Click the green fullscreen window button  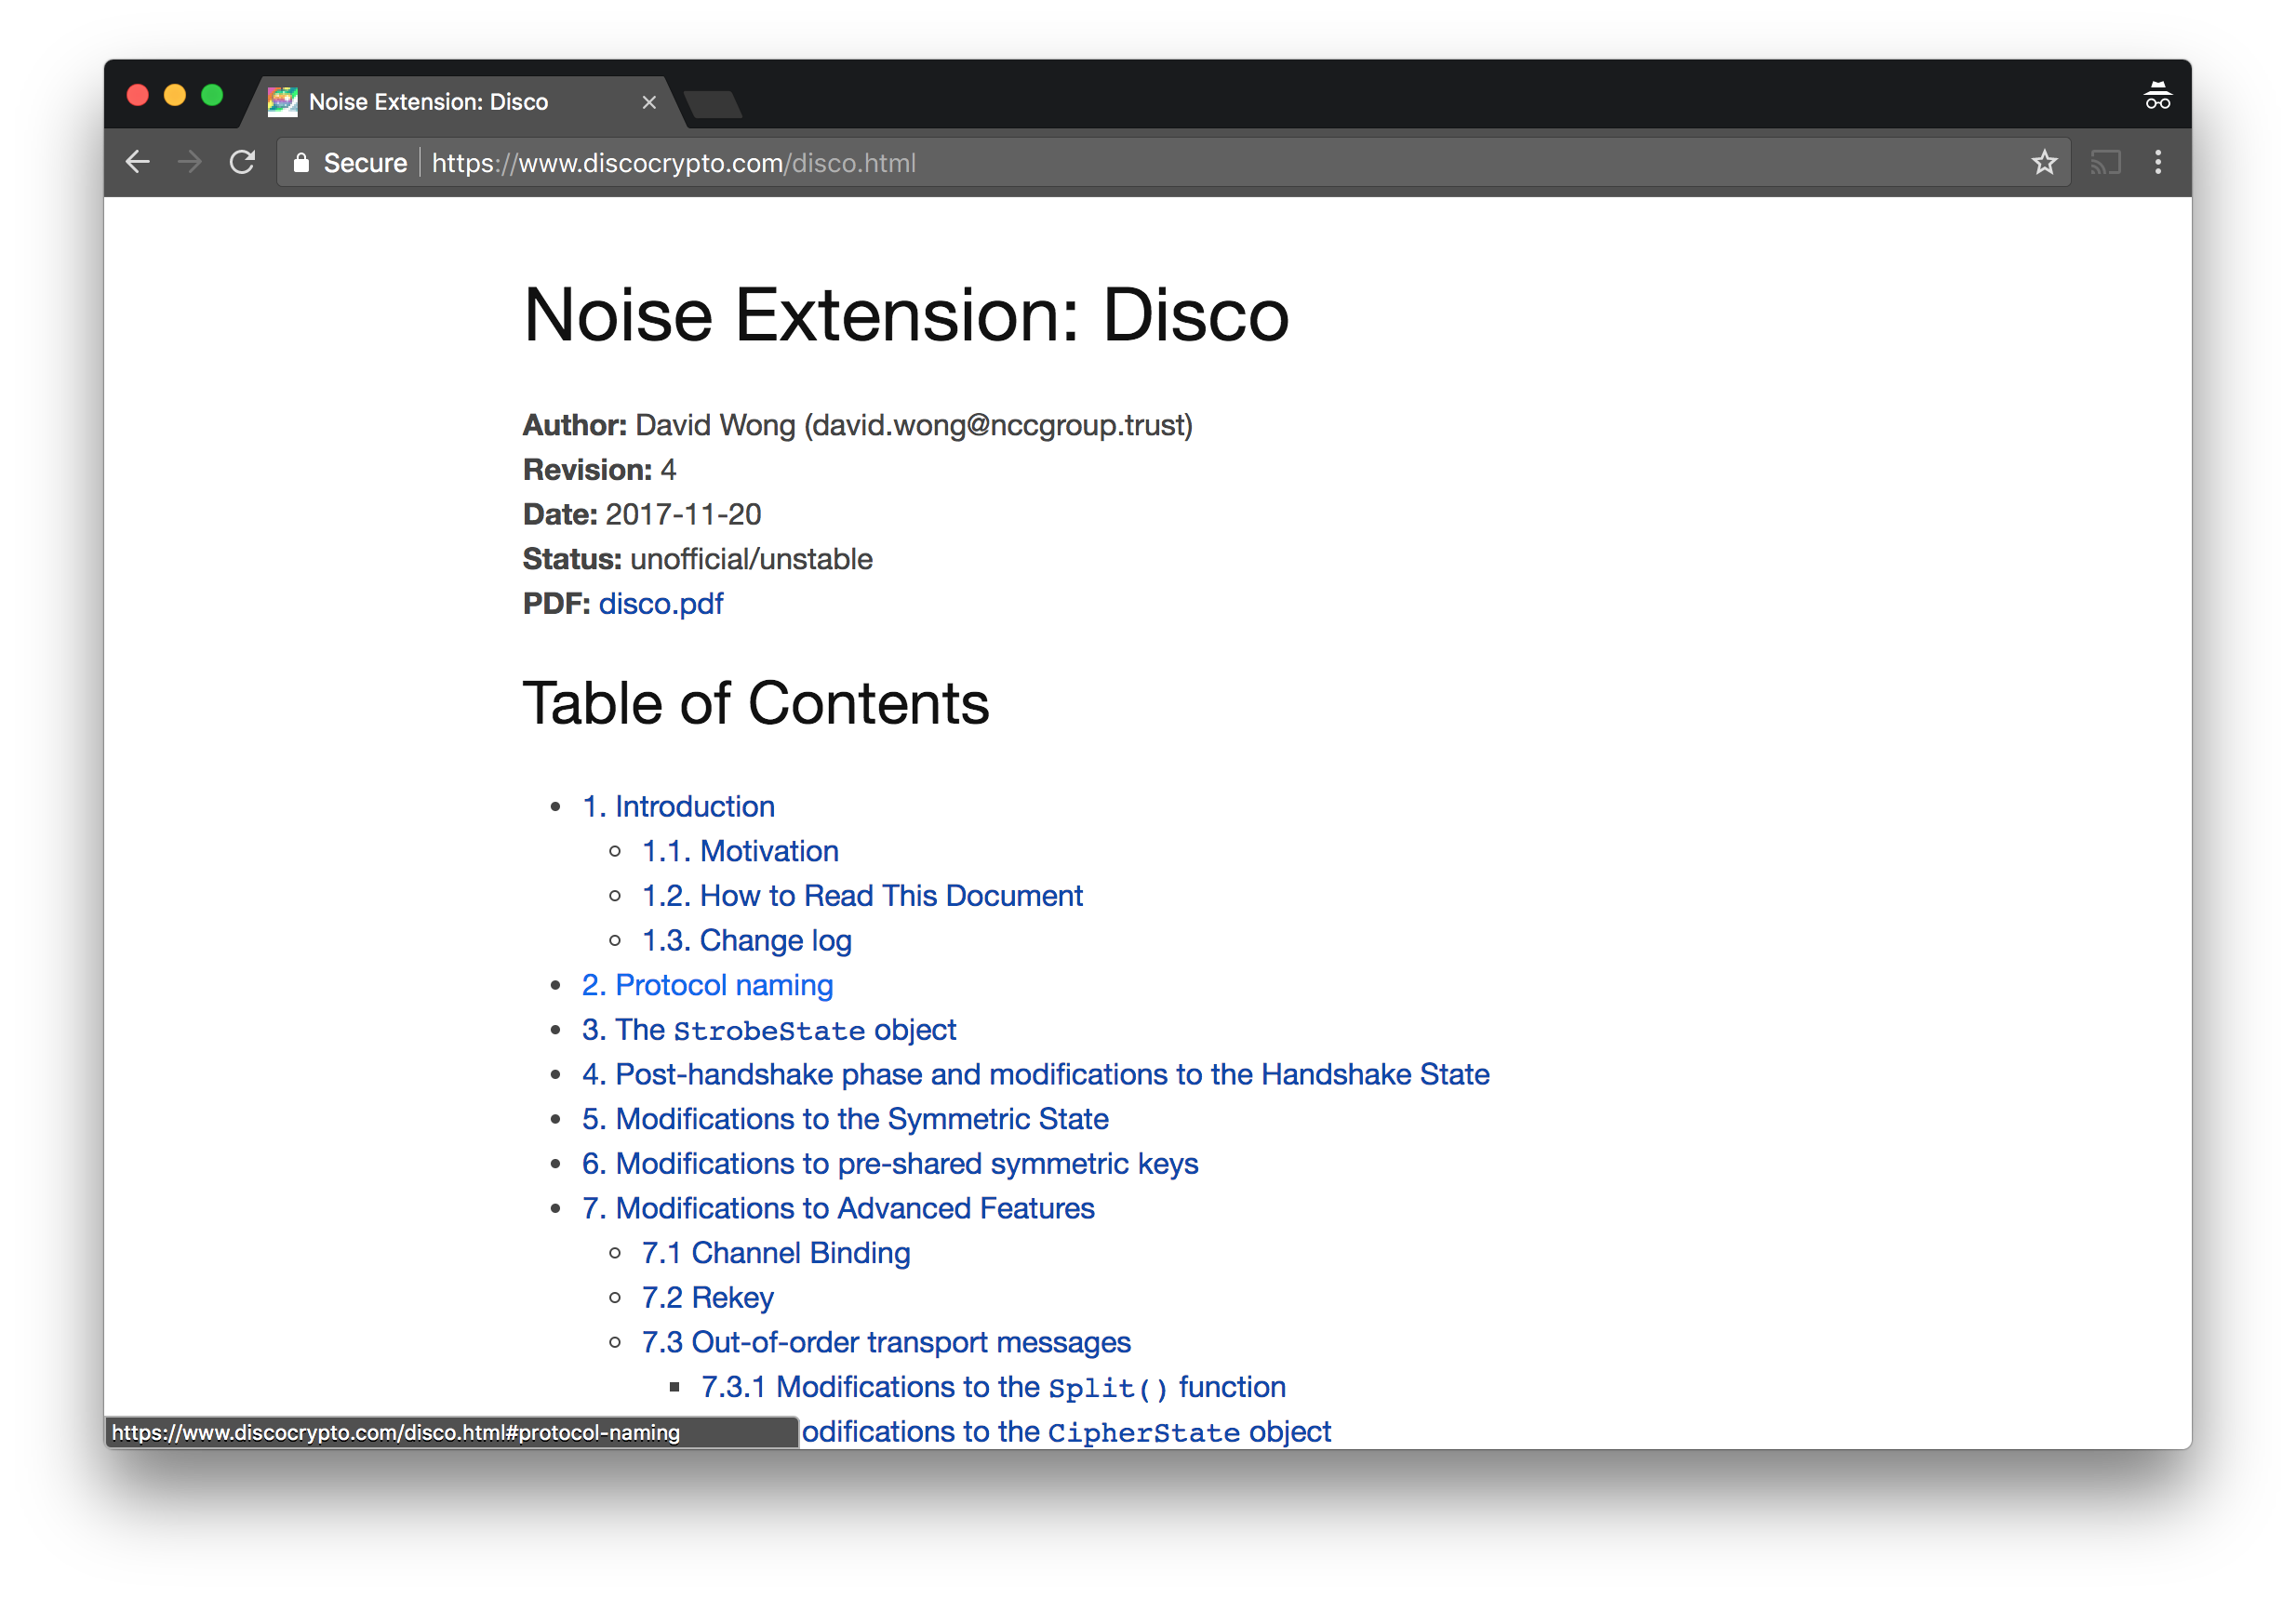[x=212, y=95]
